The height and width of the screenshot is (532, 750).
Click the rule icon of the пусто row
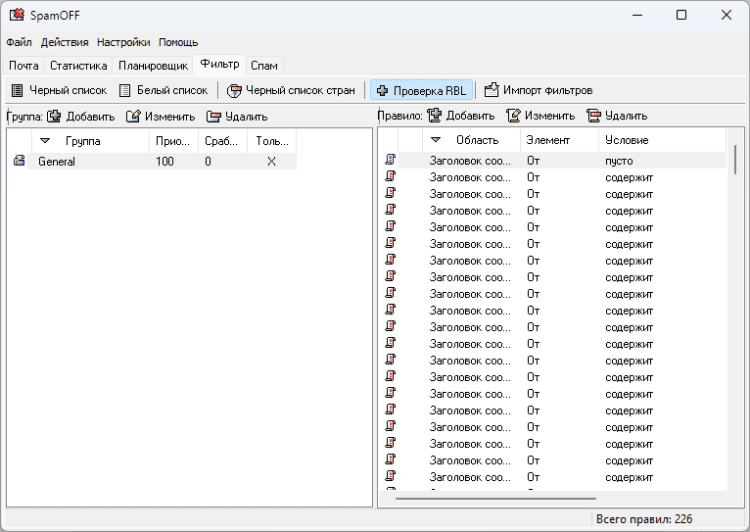(390, 160)
